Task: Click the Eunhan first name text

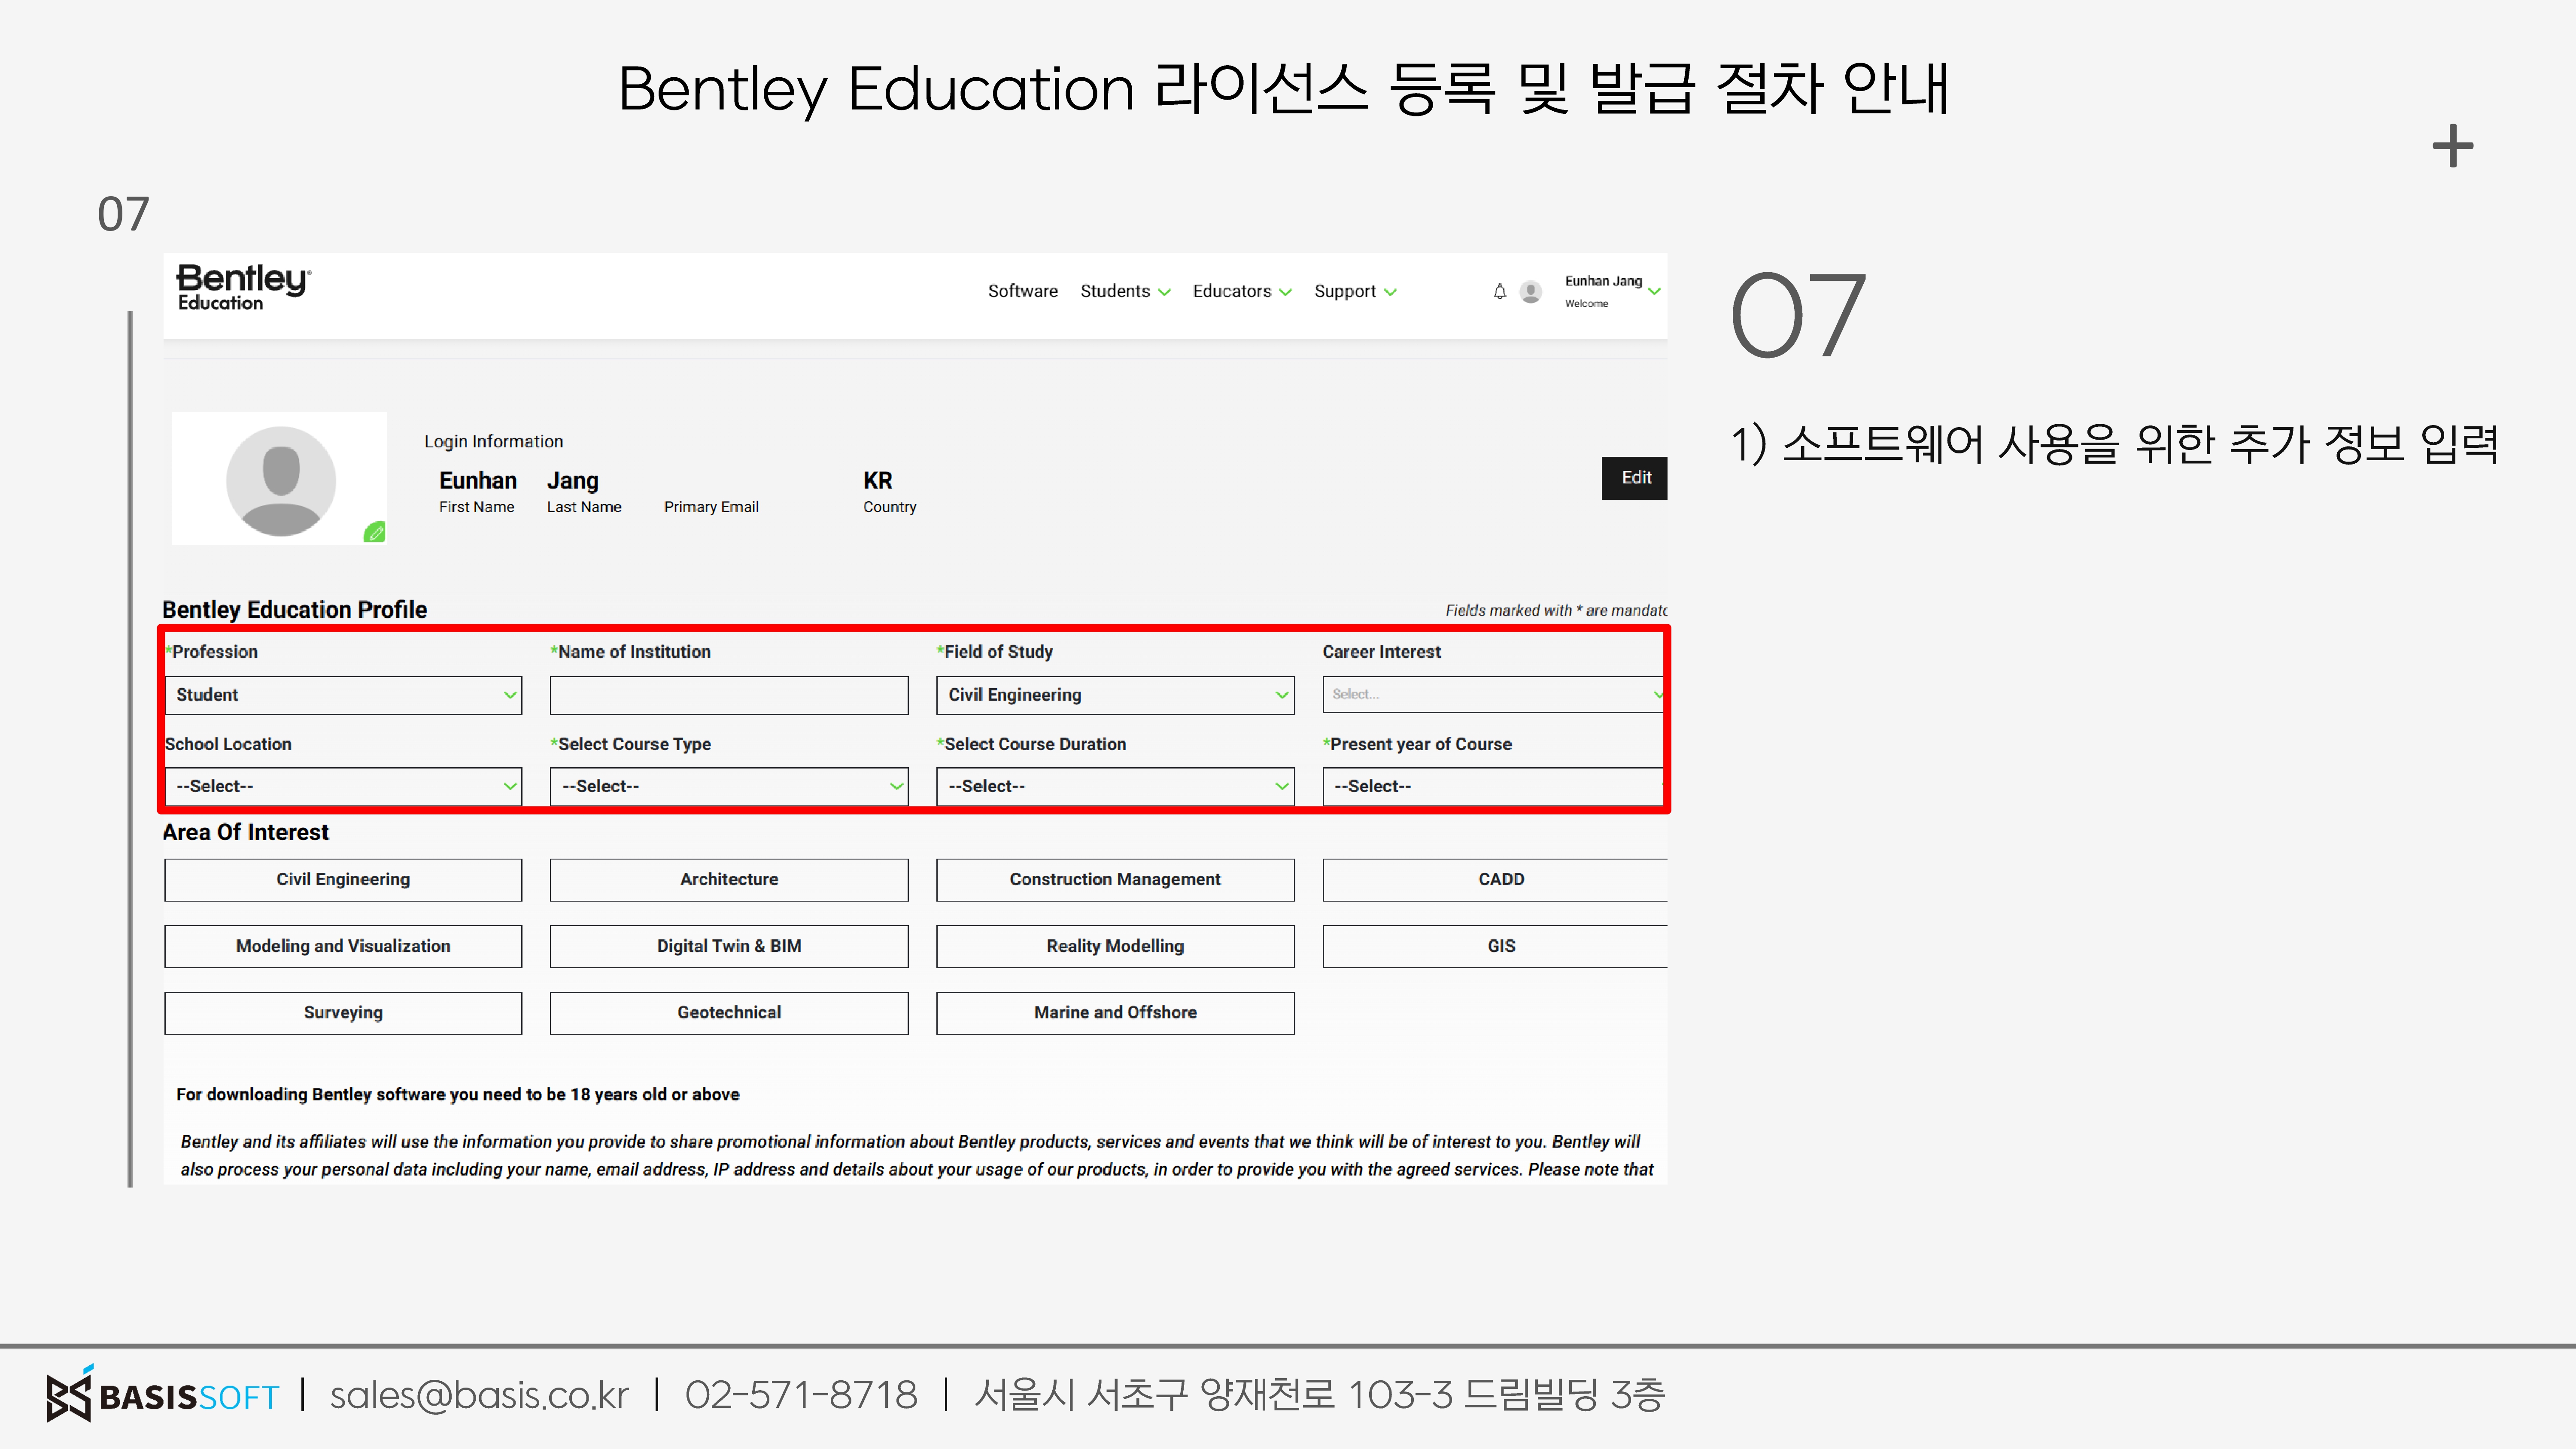Action: (478, 481)
